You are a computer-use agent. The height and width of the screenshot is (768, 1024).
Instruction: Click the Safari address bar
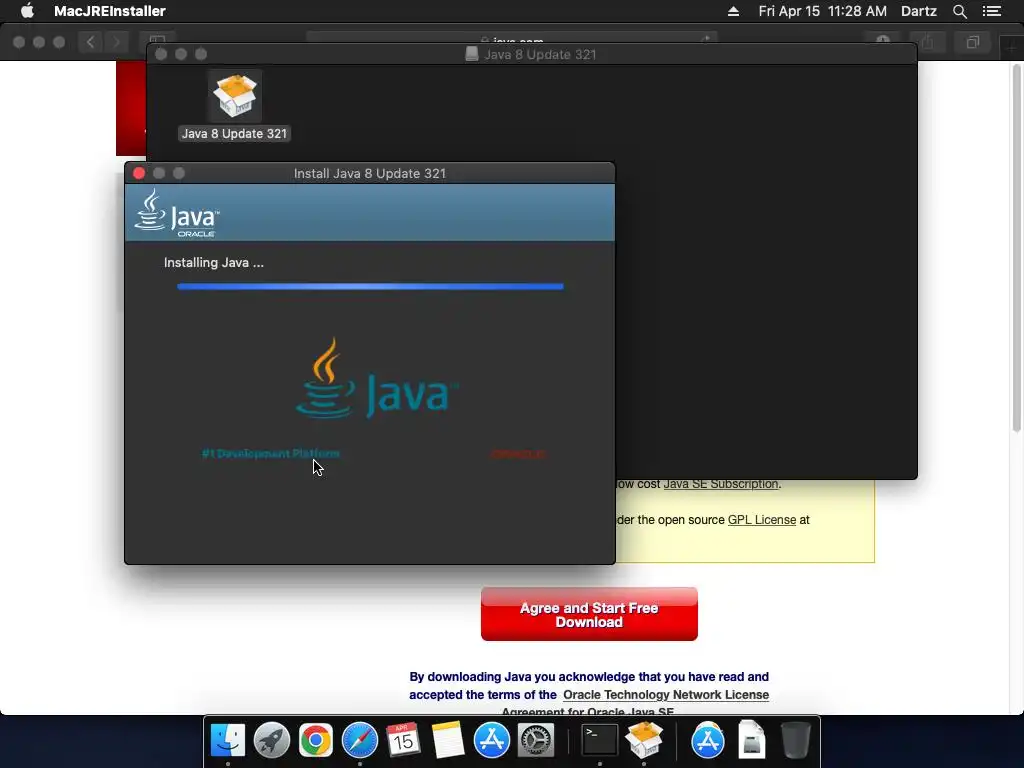(512, 38)
